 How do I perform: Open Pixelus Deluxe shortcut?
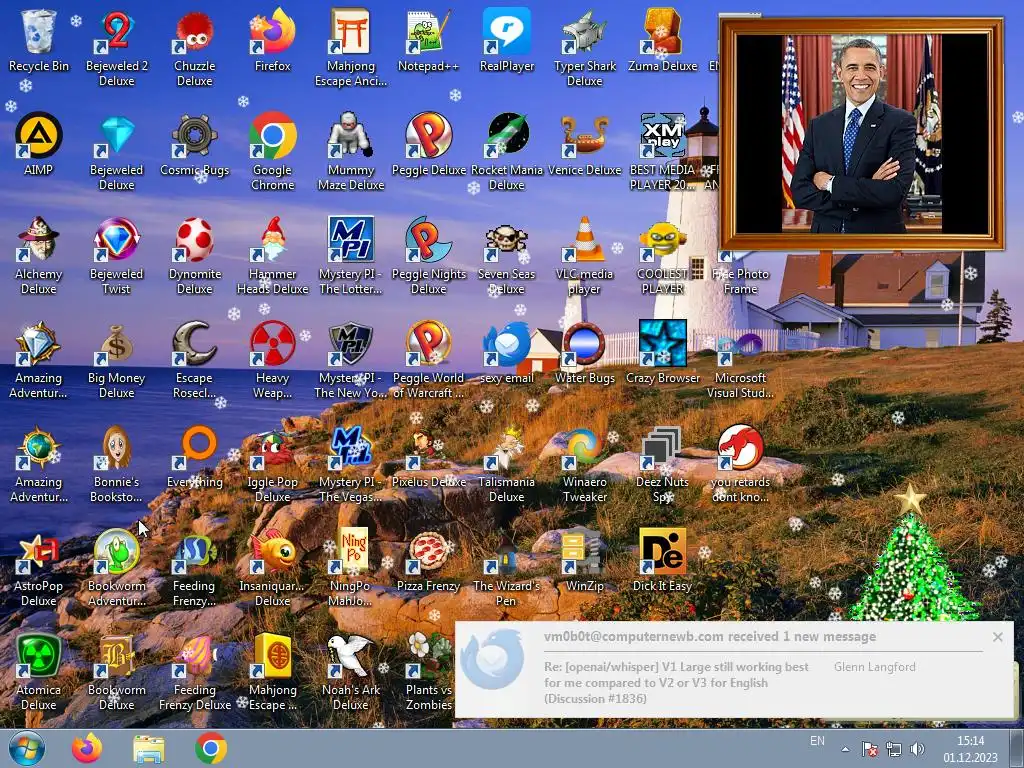[x=428, y=456]
